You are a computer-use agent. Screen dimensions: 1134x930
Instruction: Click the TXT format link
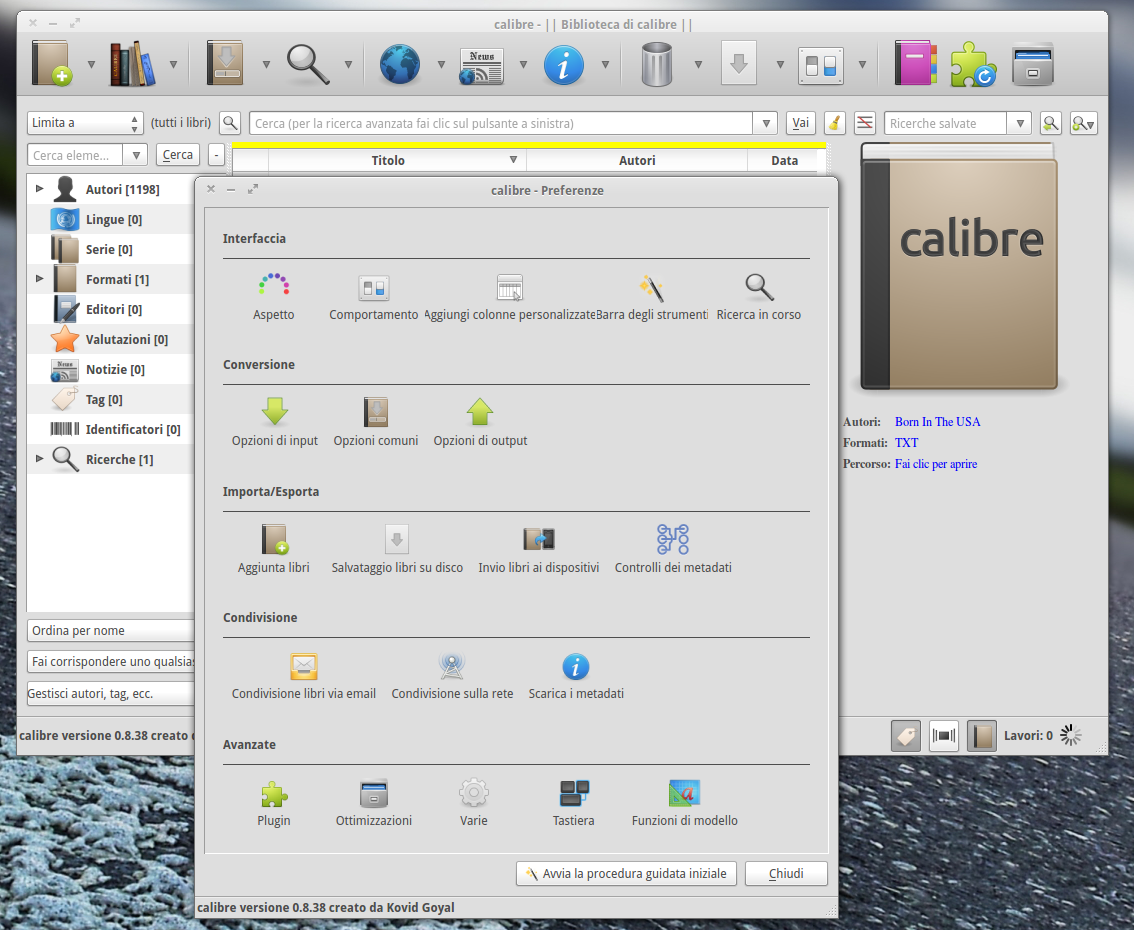tap(906, 443)
